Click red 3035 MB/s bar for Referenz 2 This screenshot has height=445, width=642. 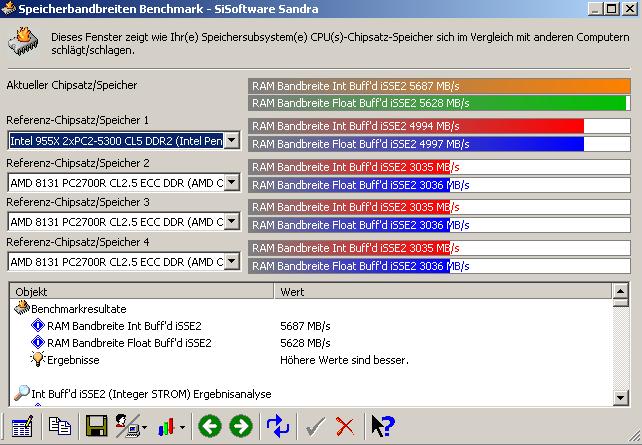tap(439, 167)
